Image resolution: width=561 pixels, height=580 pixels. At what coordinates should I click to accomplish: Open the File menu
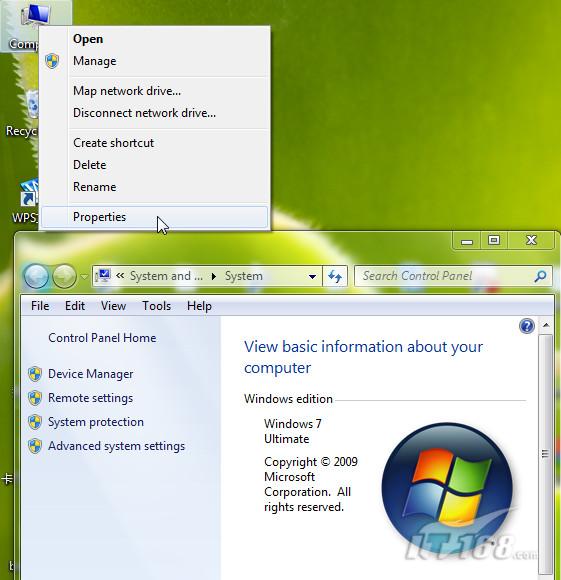[x=40, y=306]
